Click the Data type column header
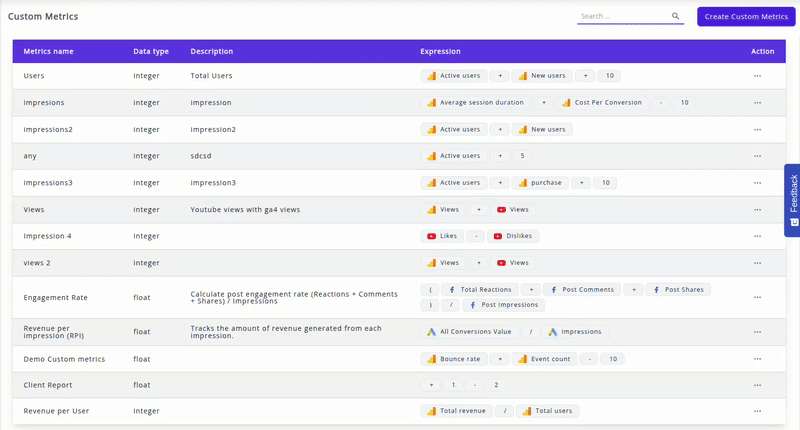Viewport: 800px width, 430px height. pos(151,51)
